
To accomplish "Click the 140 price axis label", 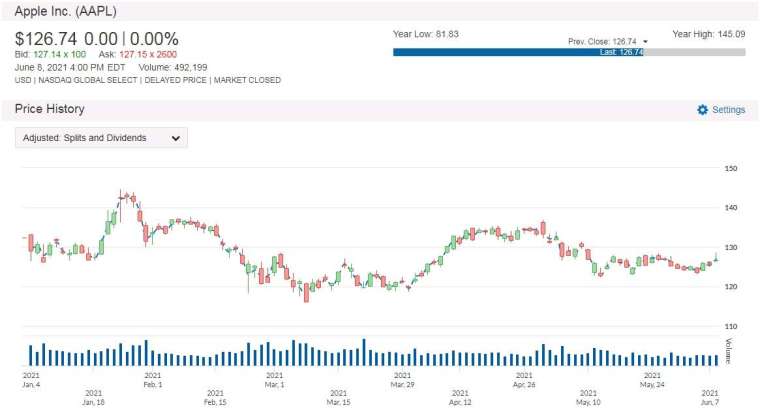I will click(731, 208).
